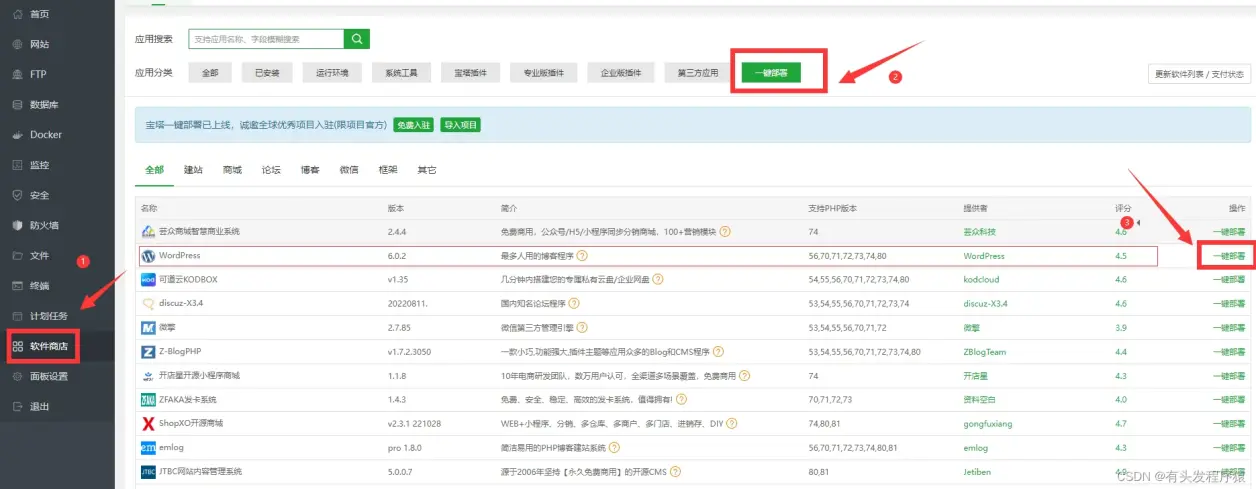Click the 网站 globe icon in sidebar
Viewport: 1256px width, 489px height.
(17, 44)
